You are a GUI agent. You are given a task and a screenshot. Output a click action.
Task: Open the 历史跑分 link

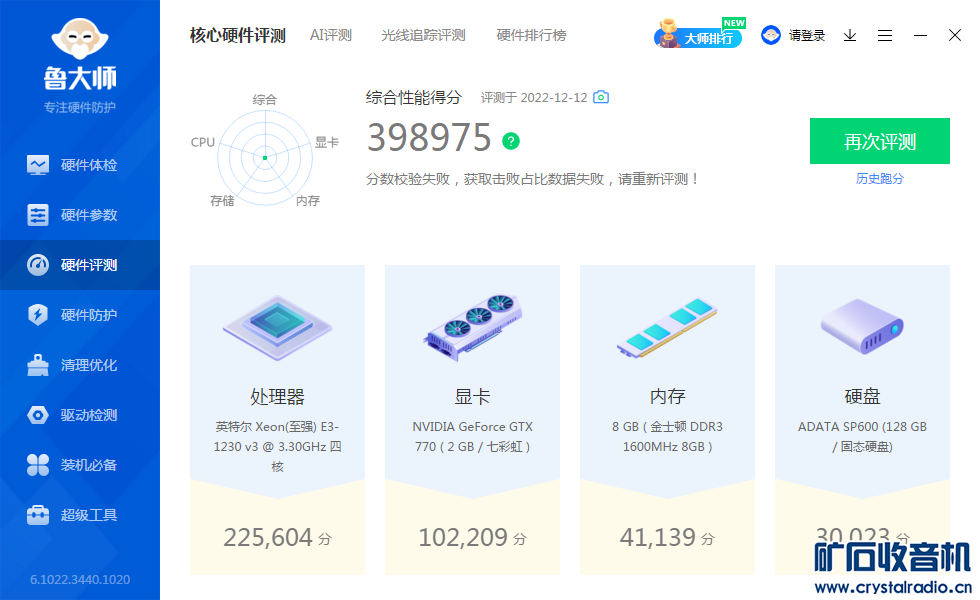click(x=880, y=179)
